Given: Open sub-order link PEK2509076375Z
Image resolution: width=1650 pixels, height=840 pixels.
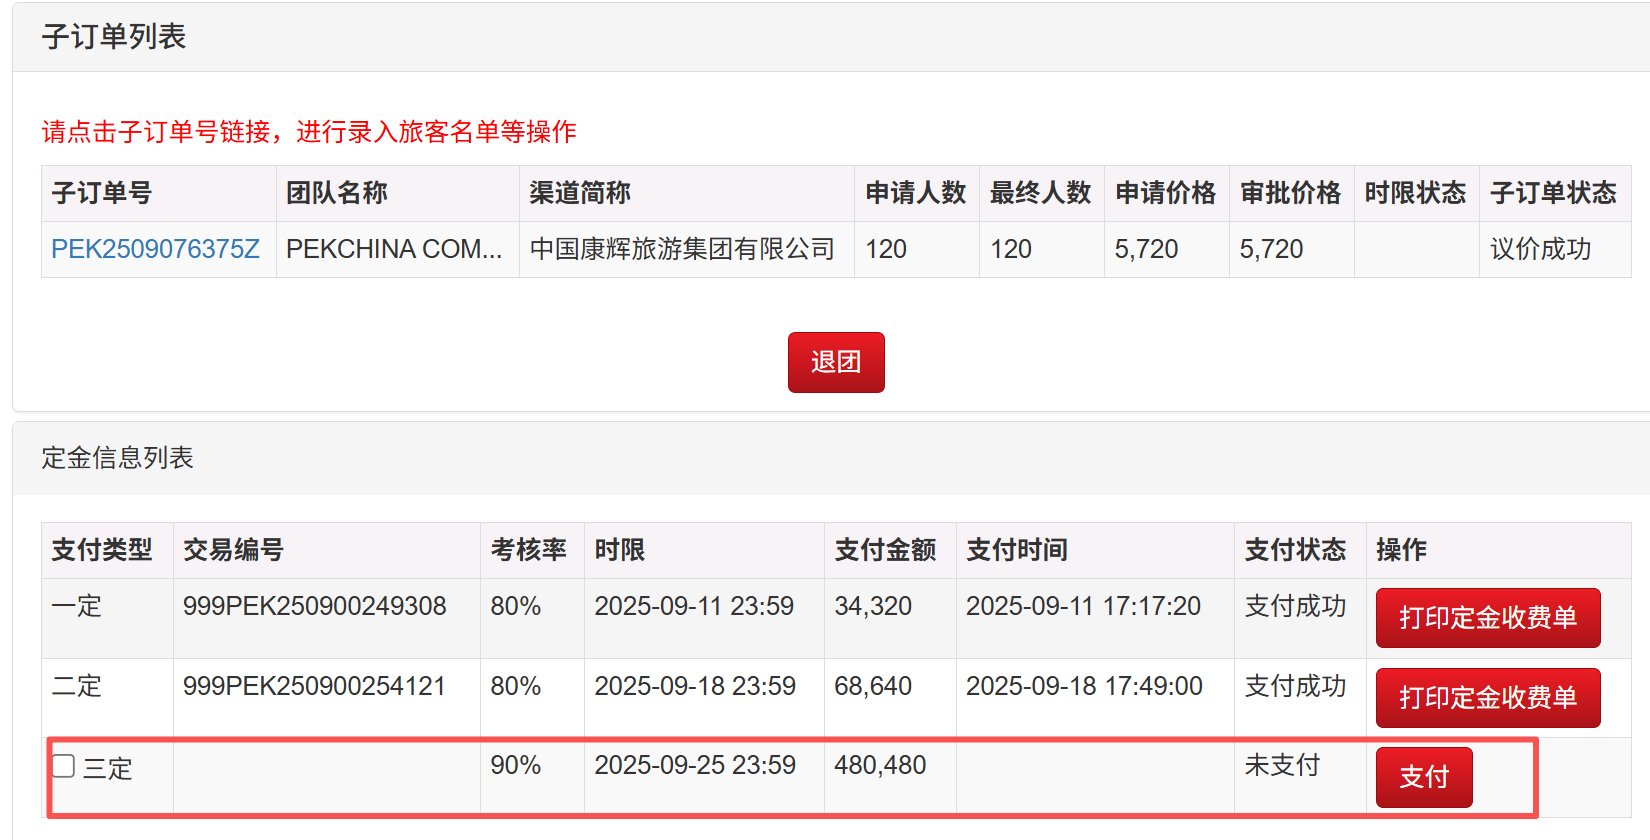Looking at the screenshot, I should (155, 249).
